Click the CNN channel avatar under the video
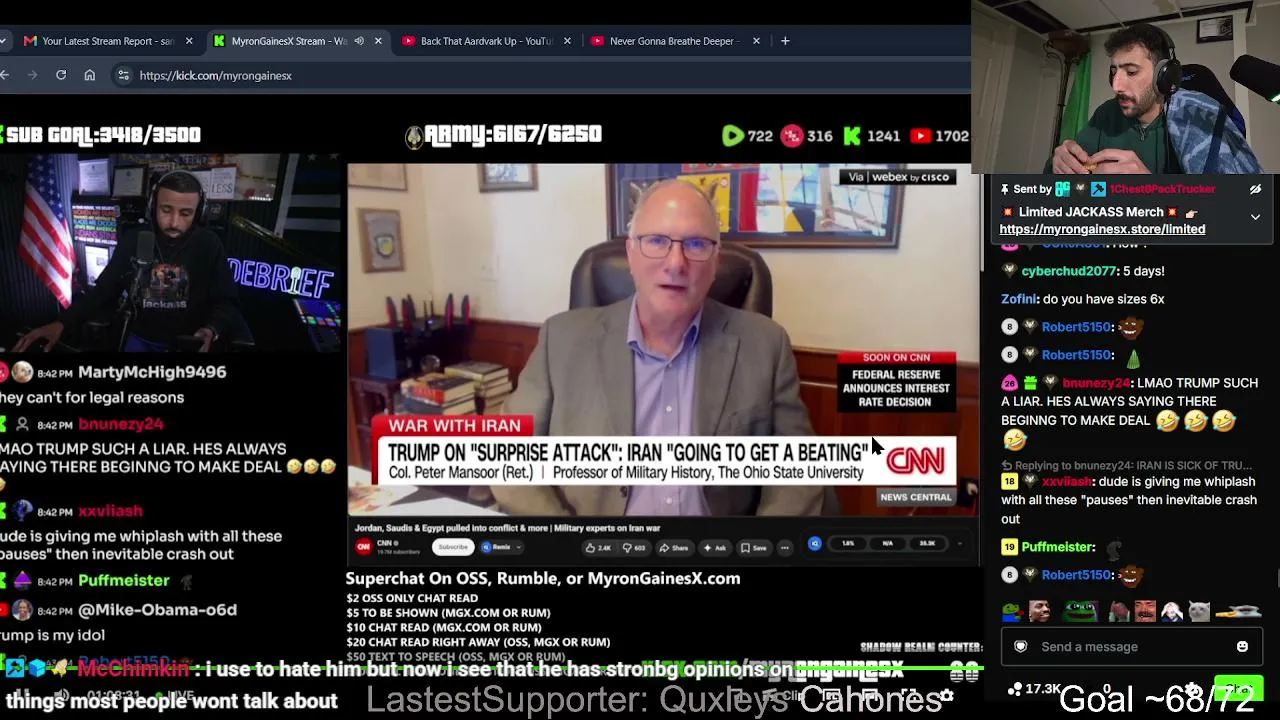1280x720 pixels. [x=363, y=547]
